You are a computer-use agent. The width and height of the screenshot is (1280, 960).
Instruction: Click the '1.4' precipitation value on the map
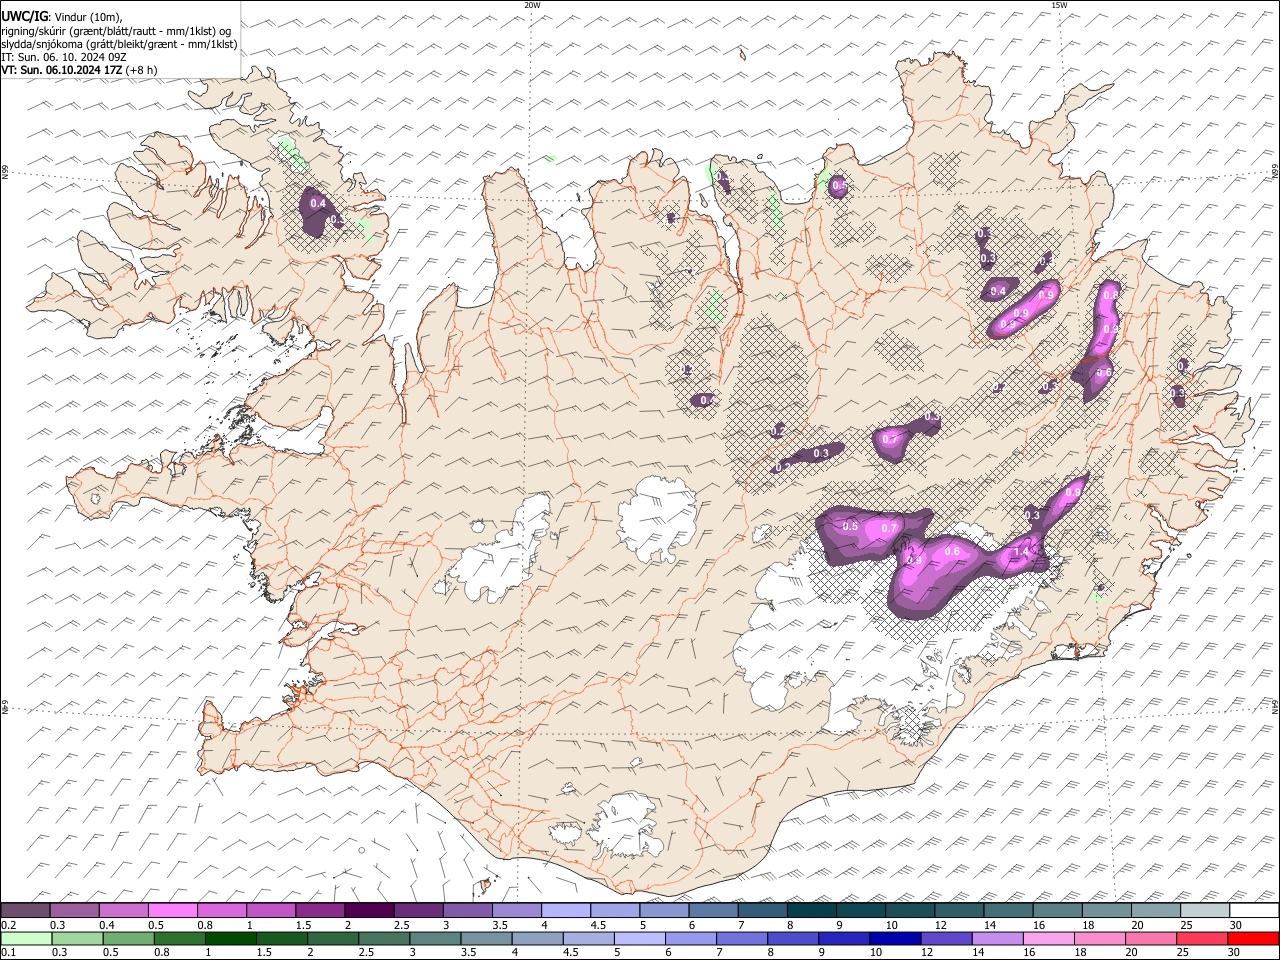click(x=1021, y=552)
